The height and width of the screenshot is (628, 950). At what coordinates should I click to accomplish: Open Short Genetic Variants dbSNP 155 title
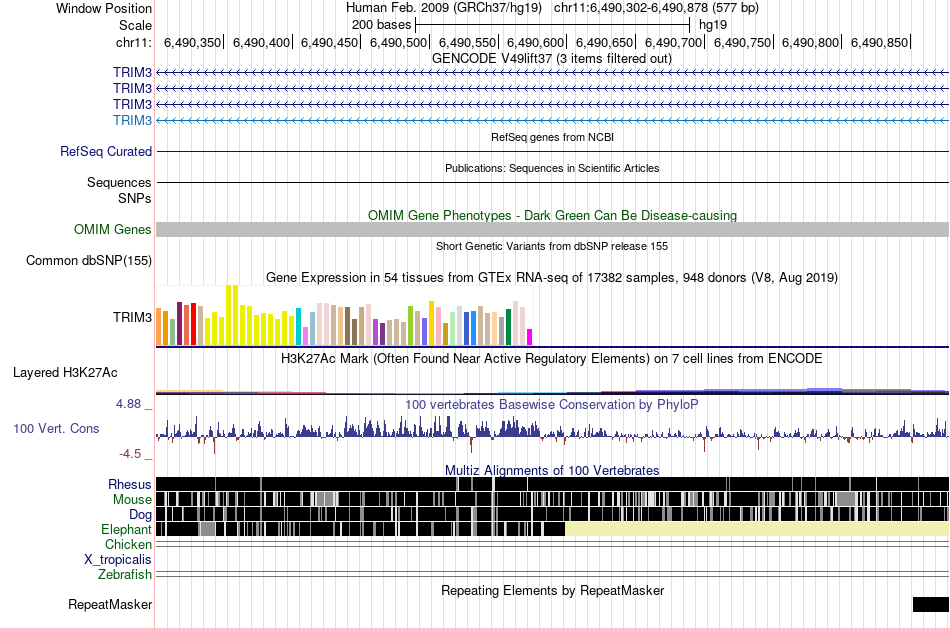(552, 246)
